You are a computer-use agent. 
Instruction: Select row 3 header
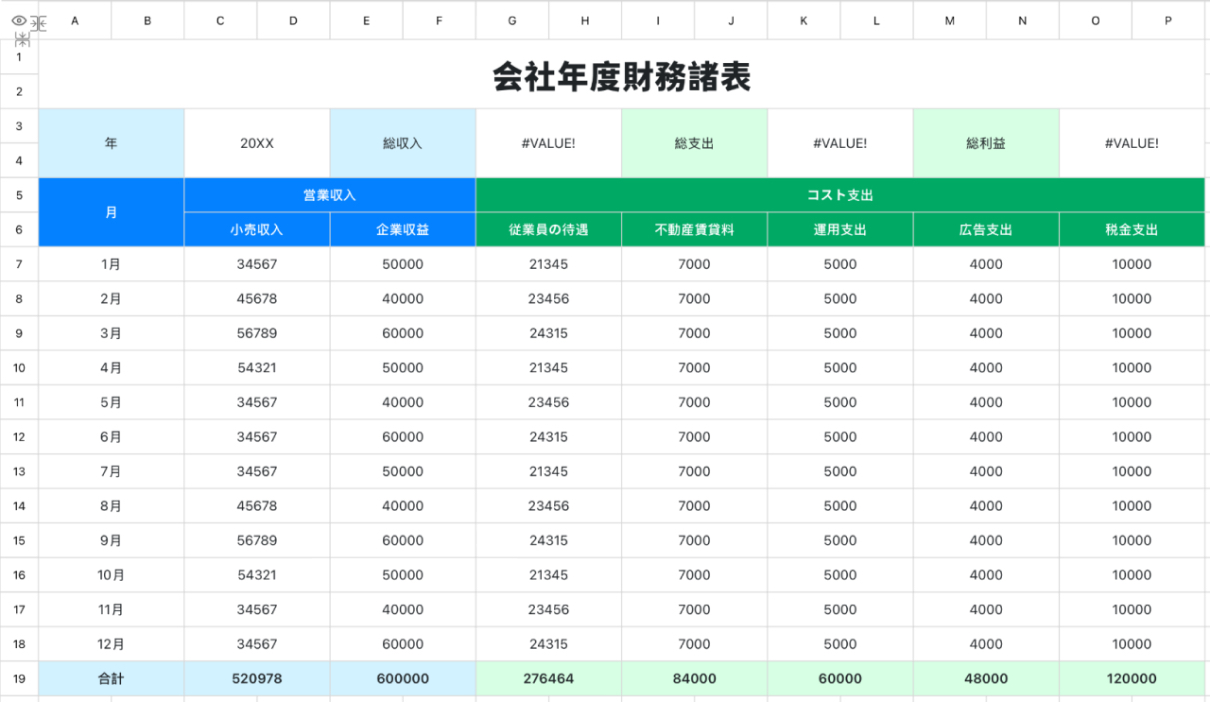(x=19, y=126)
